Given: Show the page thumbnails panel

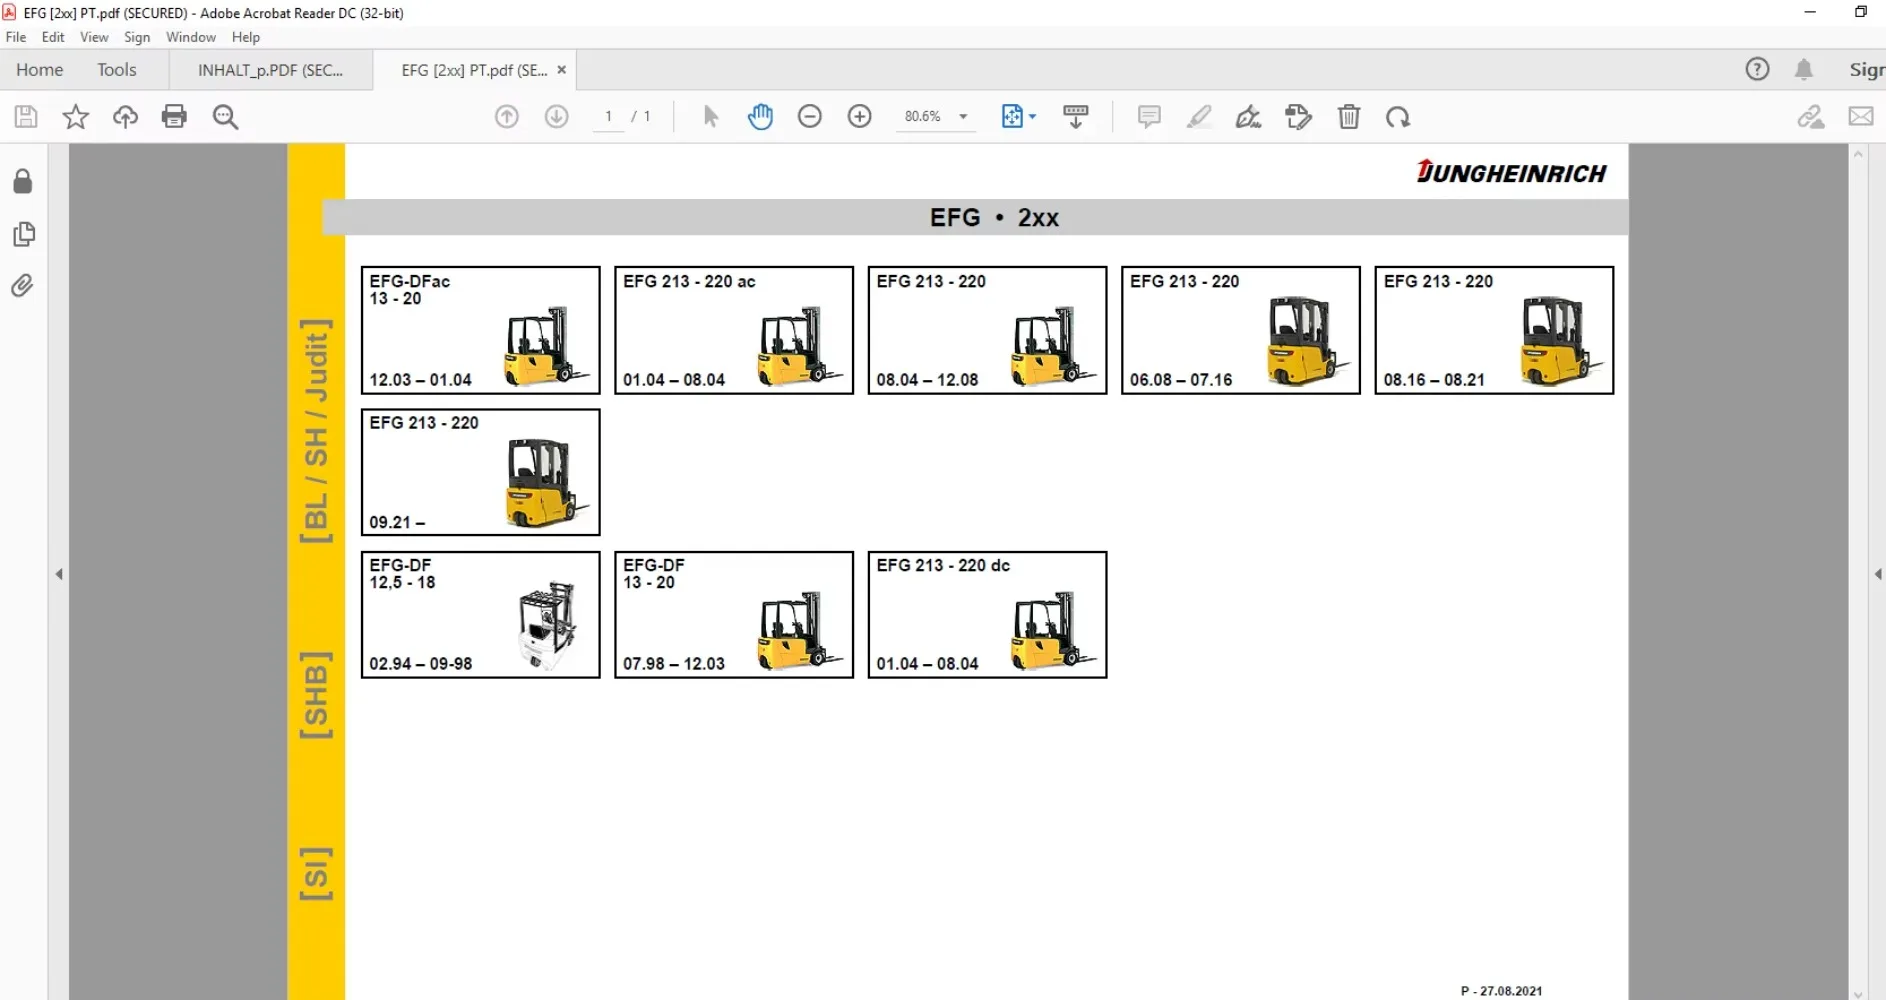Looking at the screenshot, I should [x=23, y=234].
